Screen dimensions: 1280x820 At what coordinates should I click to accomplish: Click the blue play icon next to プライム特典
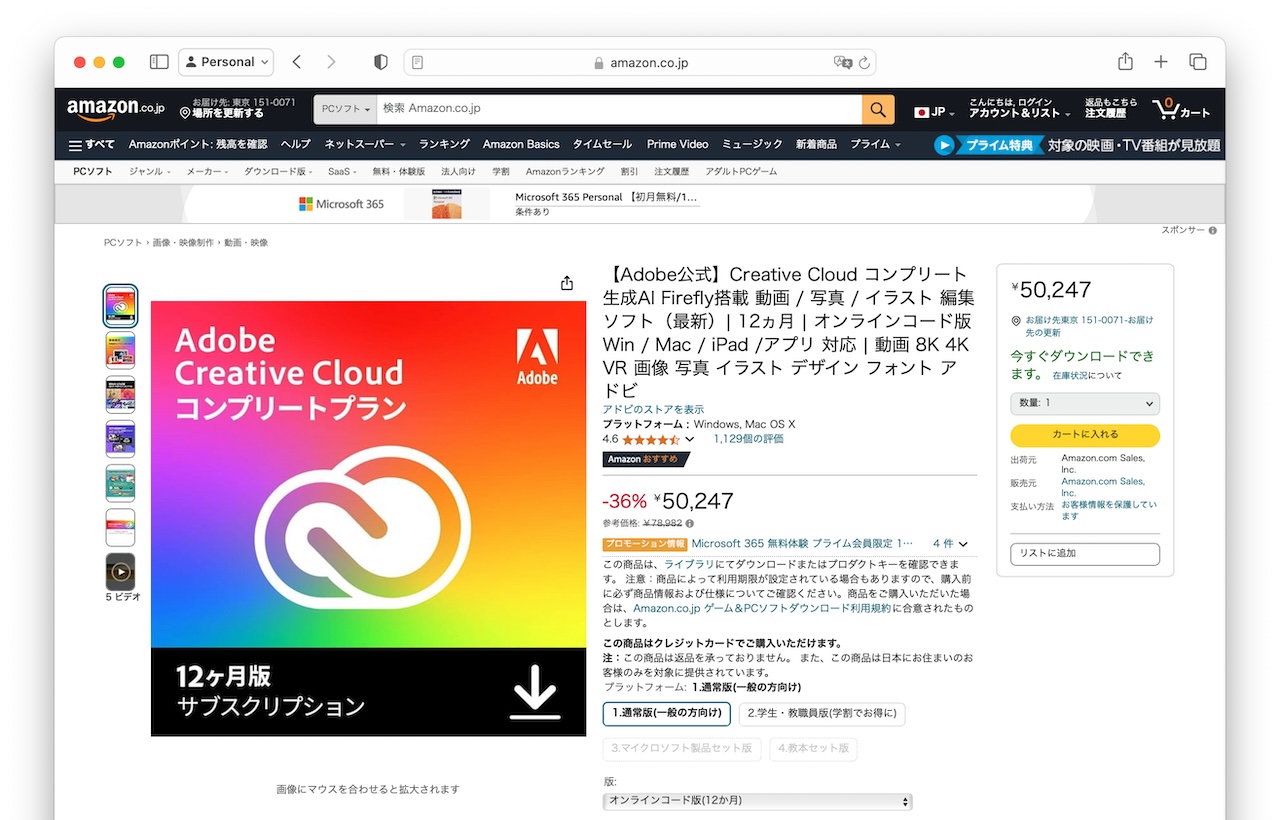[x=945, y=145]
